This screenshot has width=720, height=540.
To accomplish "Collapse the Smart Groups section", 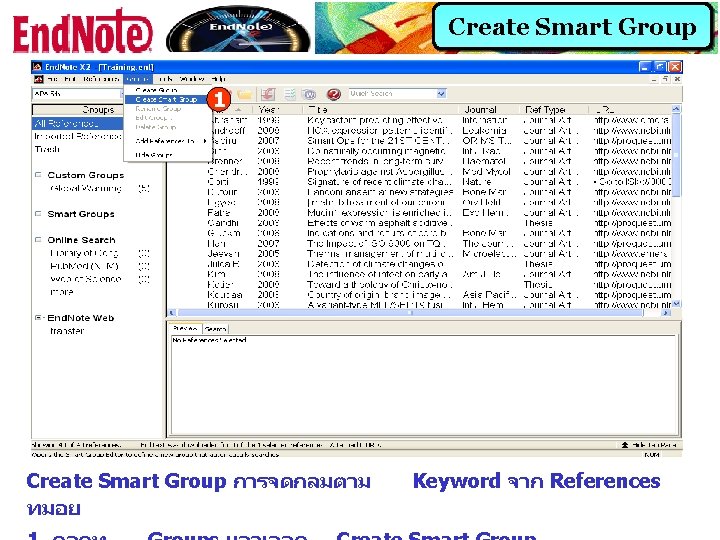I will (x=38, y=214).
